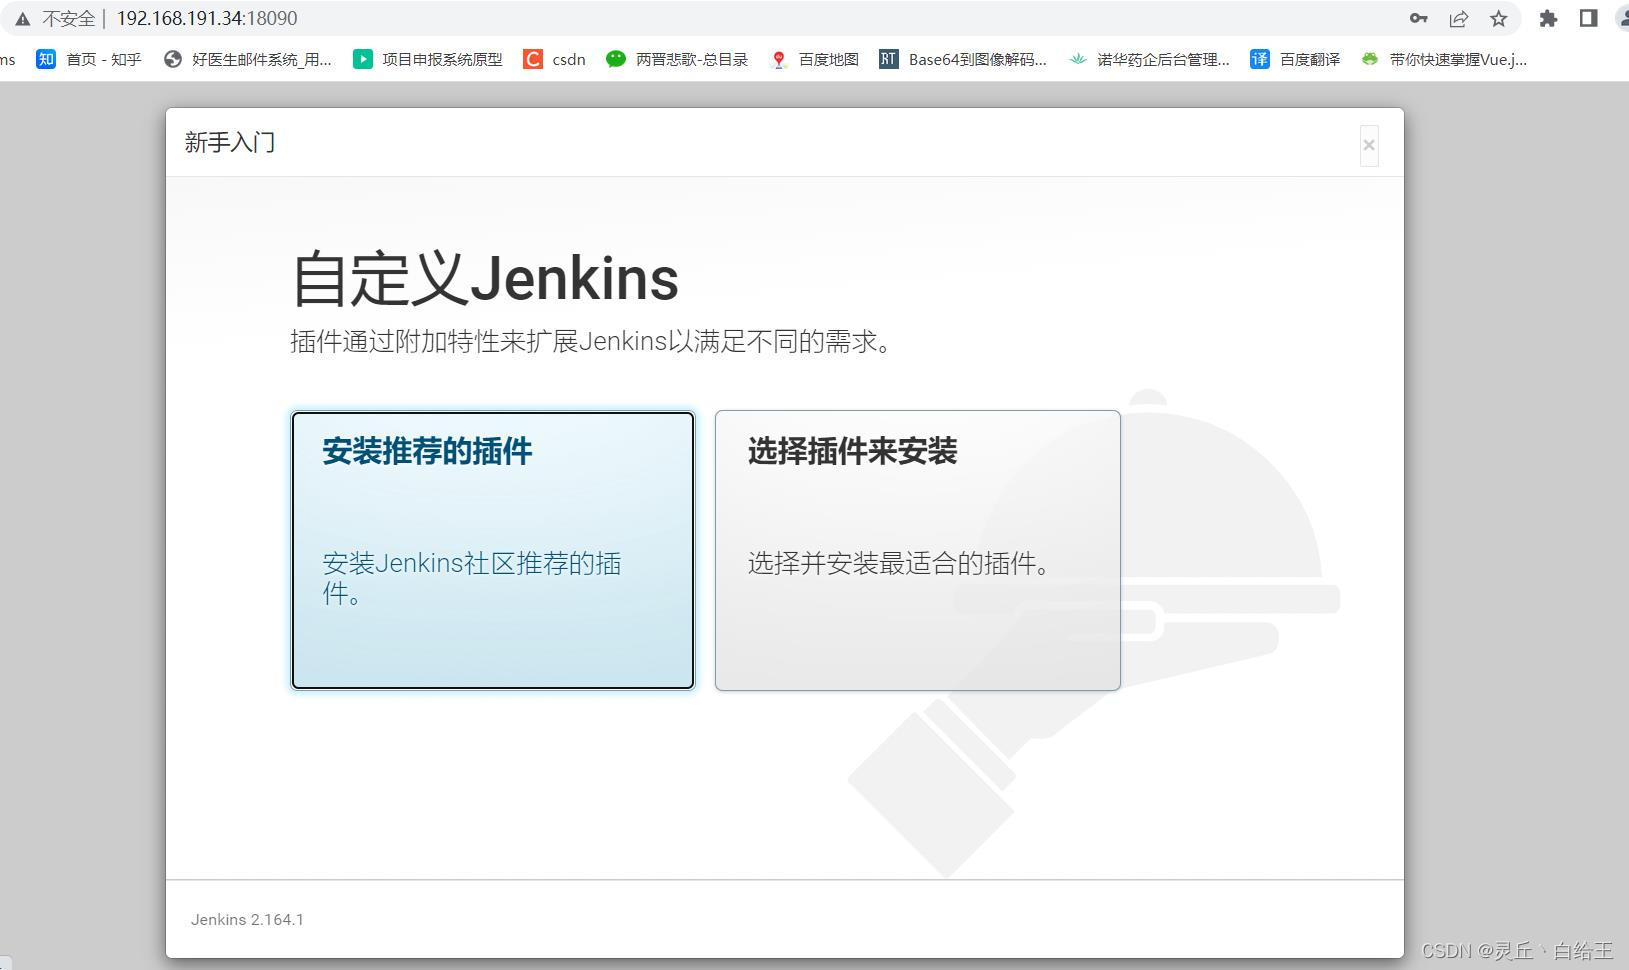The image size is (1629, 970).
Task: Click the browser extensions puzzle icon
Action: [1546, 18]
